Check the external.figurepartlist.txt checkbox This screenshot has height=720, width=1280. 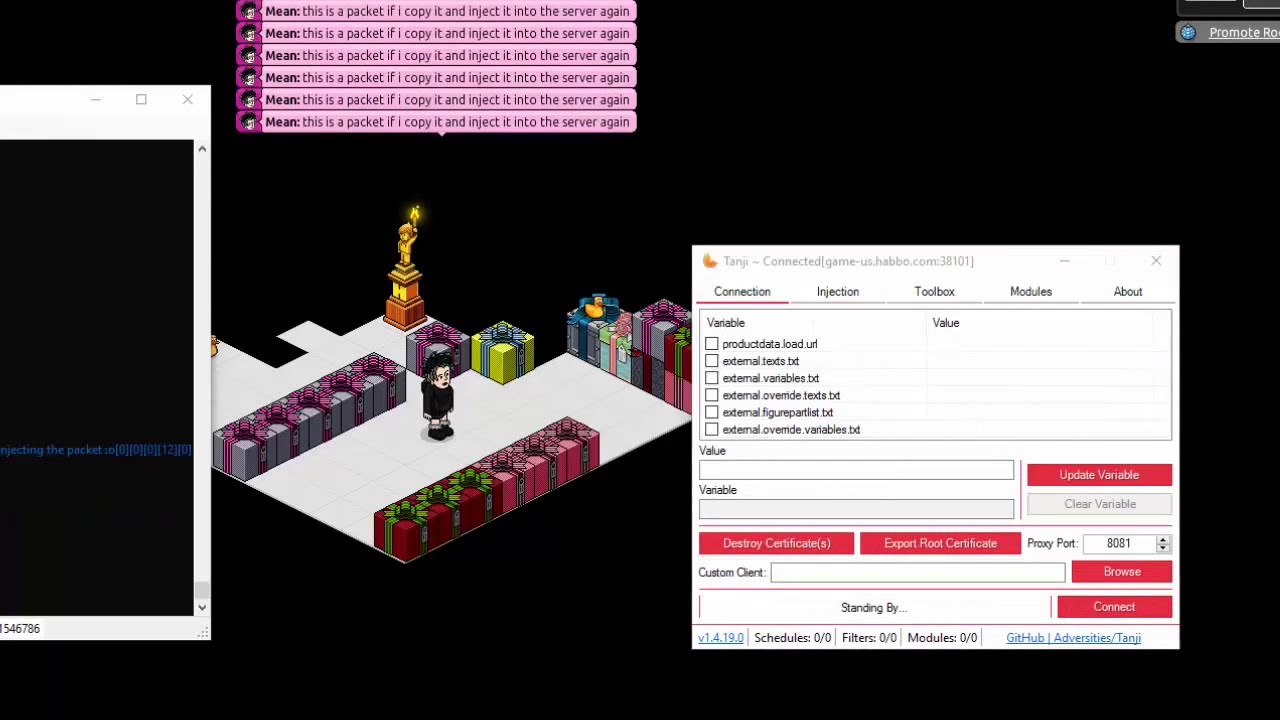tap(711, 412)
